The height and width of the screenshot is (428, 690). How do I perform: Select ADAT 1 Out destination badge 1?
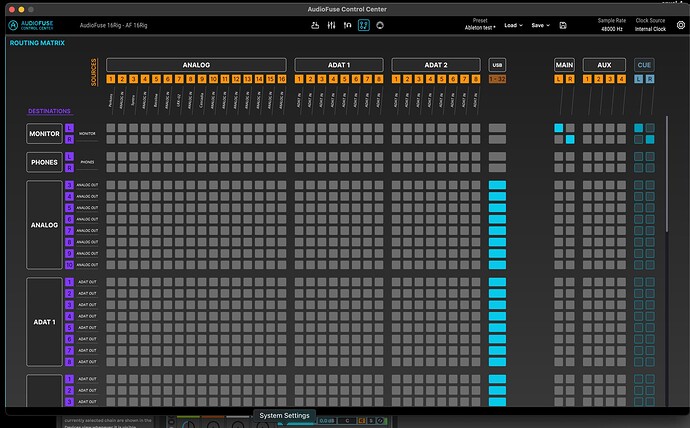point(69,282)
